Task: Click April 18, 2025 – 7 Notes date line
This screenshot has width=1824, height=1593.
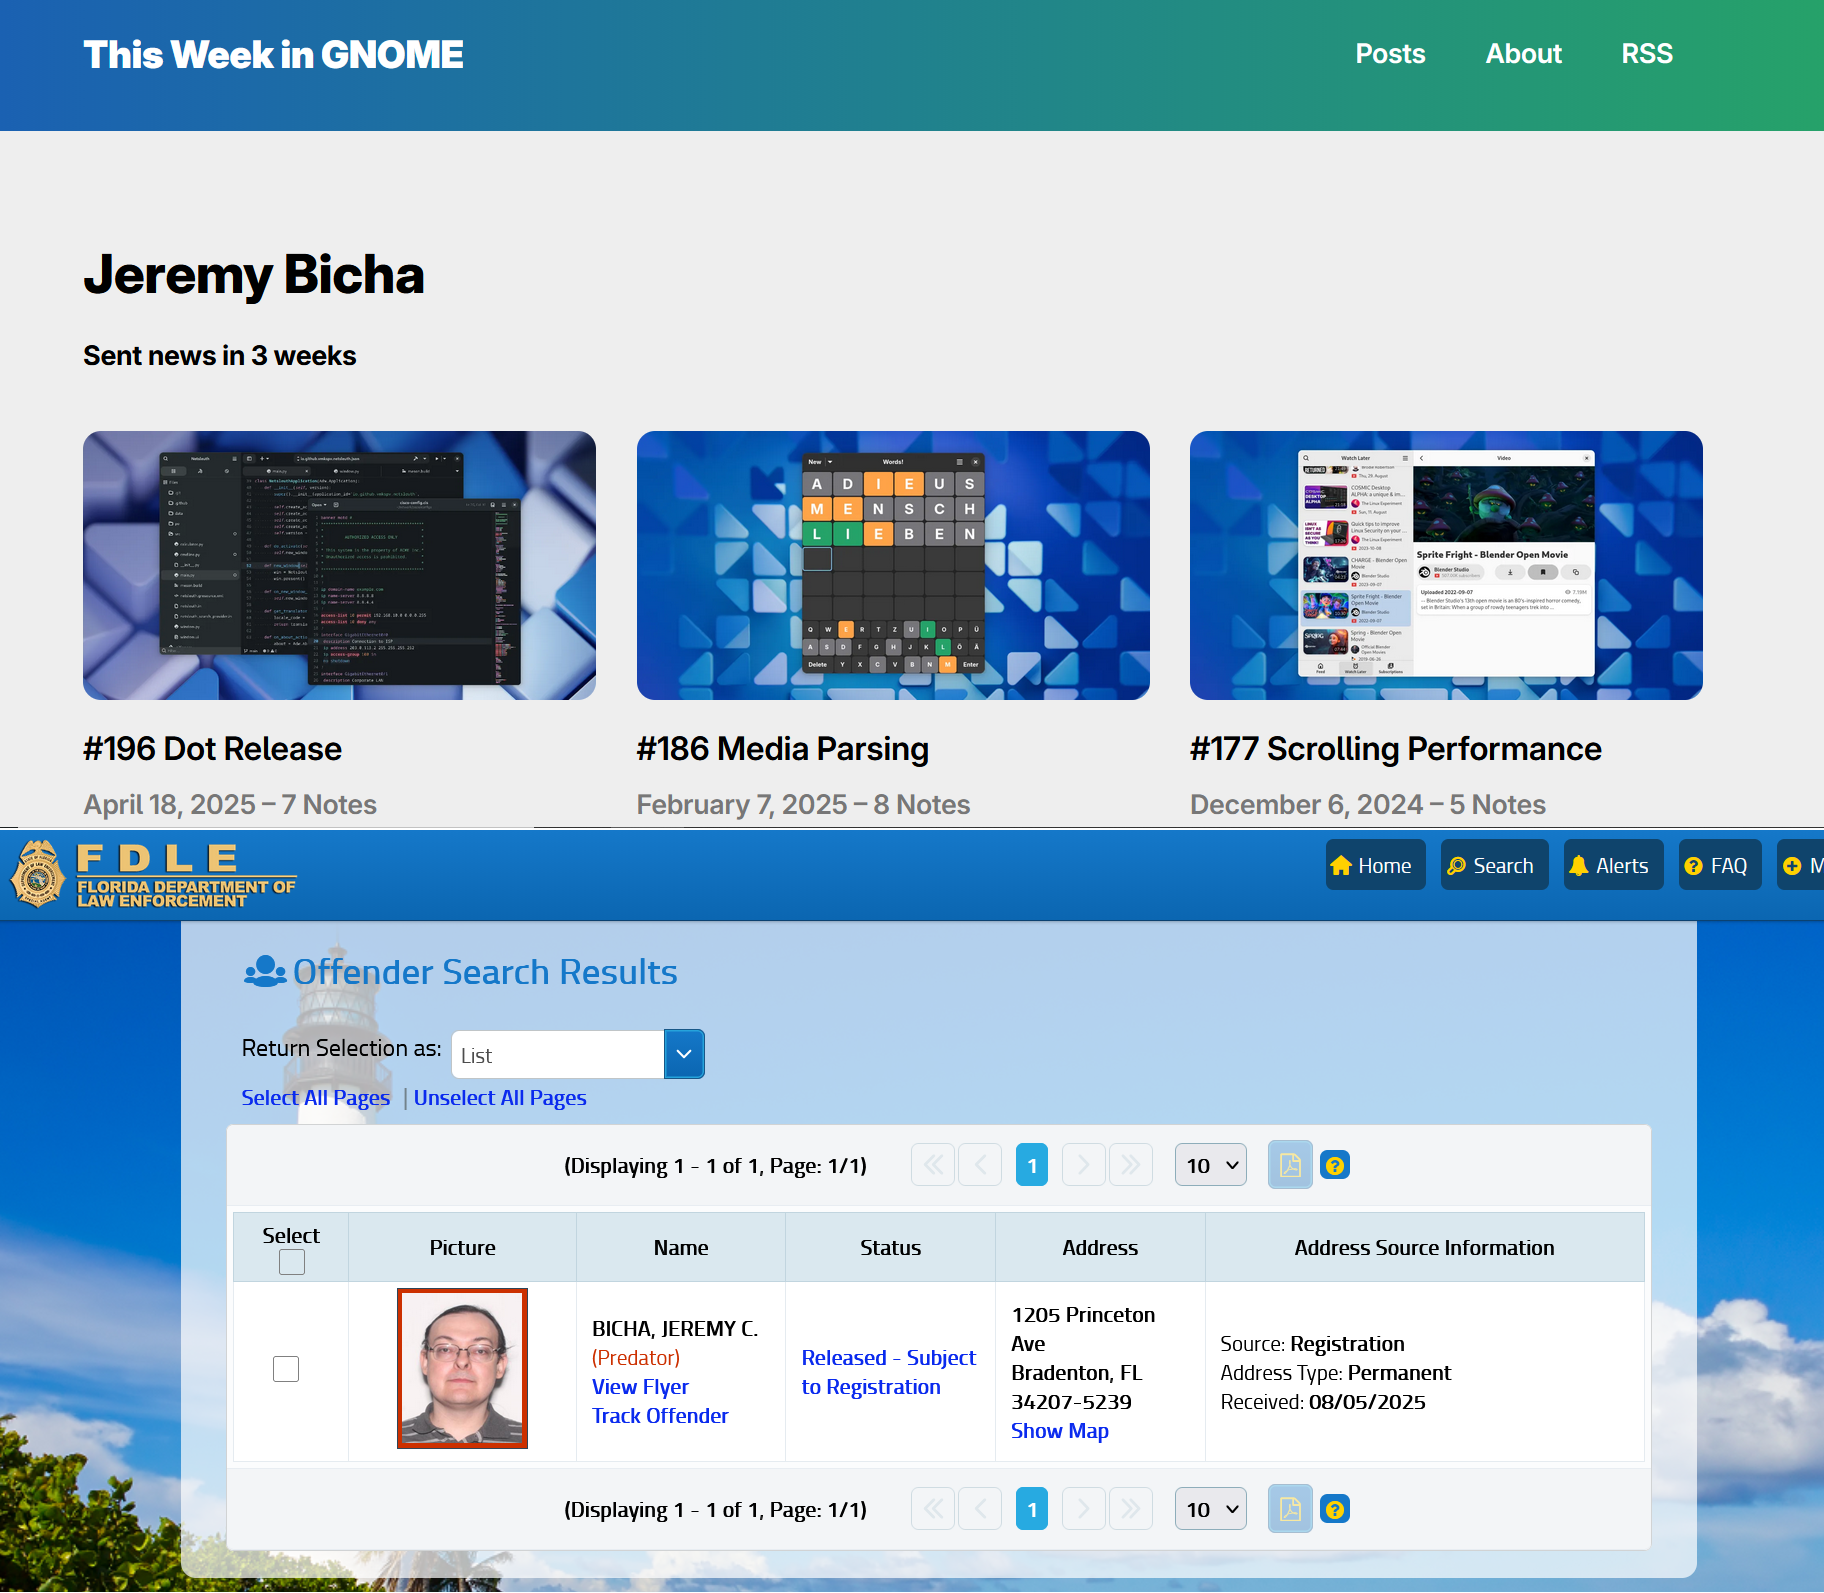Action: pyautogui.click(x=230, y=805)
